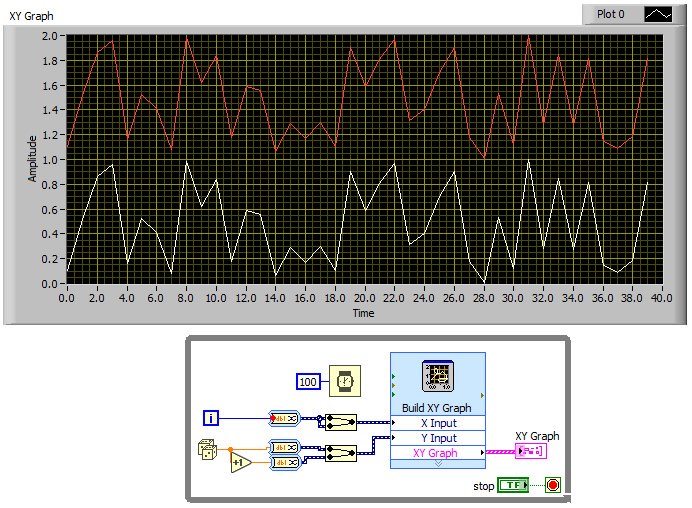
Task: Click the loop condition stop terminal
Action: pyautogui.click(x=553, y=486)
